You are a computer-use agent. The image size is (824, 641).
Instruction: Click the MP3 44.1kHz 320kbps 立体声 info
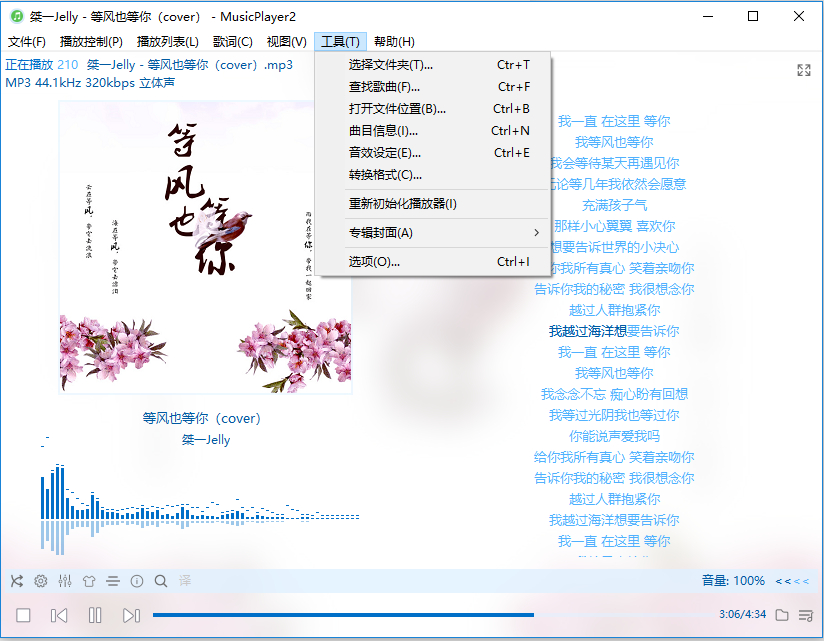90,82
